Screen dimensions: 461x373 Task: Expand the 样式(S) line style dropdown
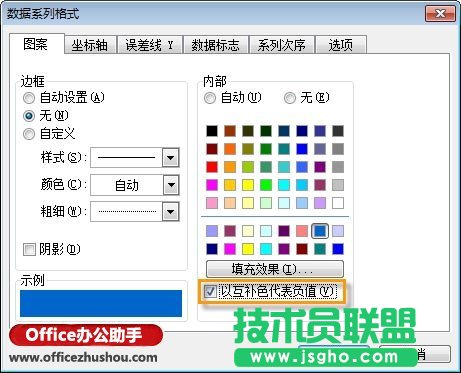click(x=171, y=157)
